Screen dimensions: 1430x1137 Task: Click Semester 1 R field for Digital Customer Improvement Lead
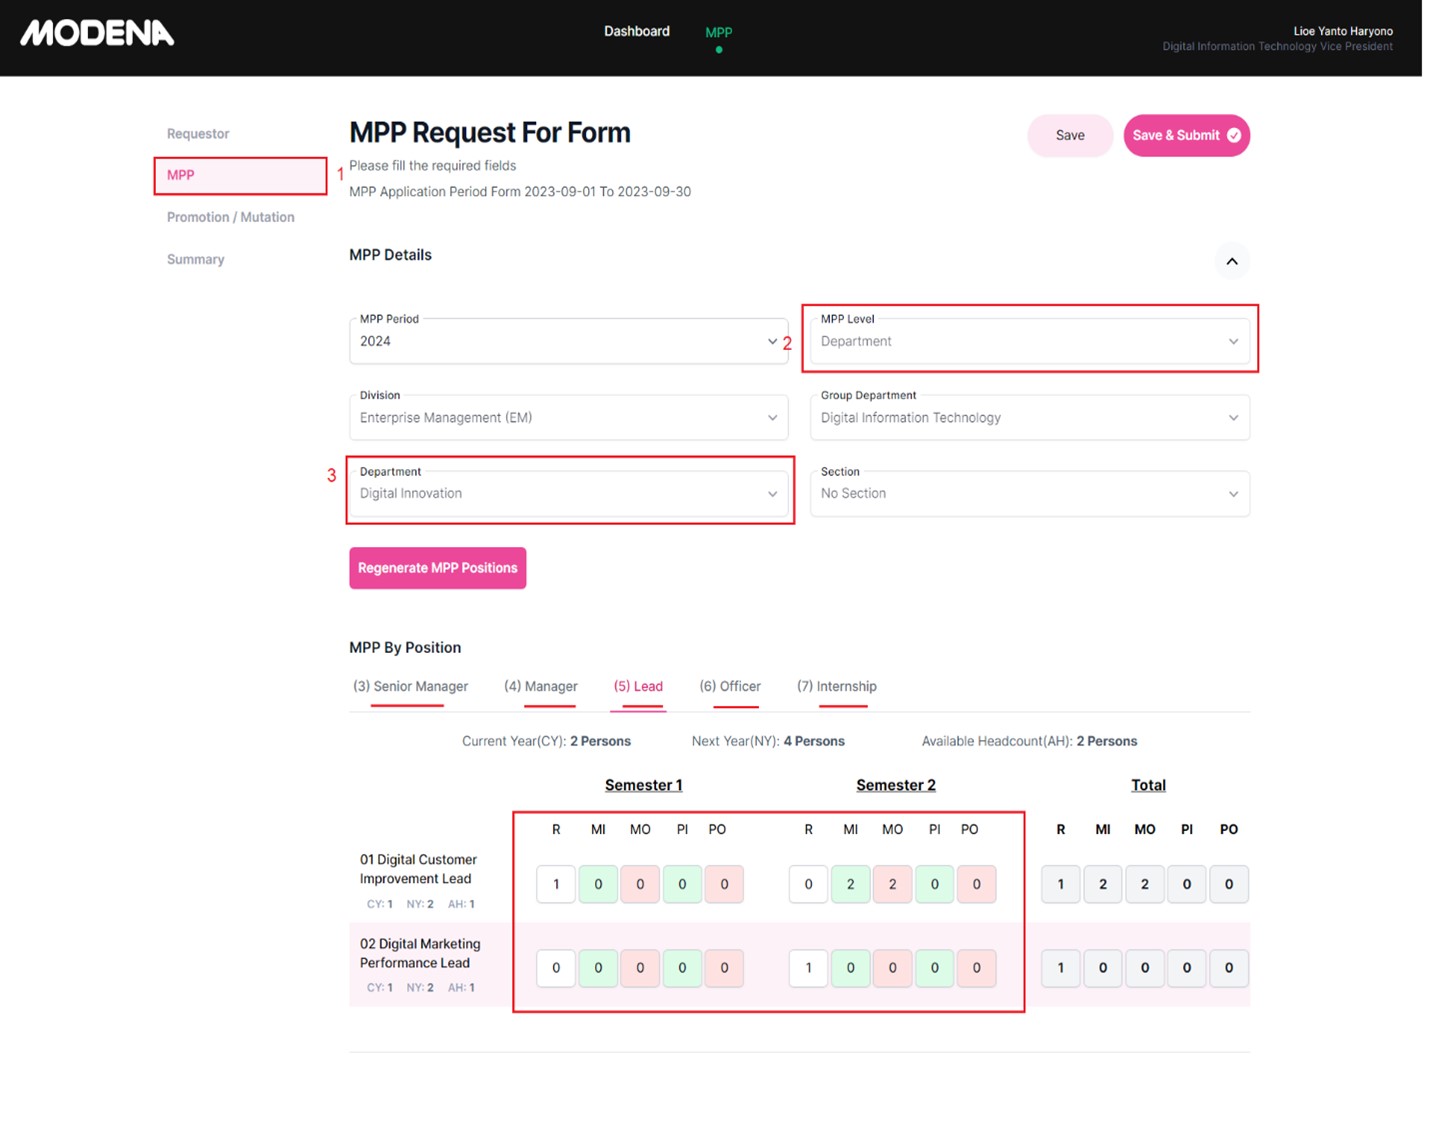[556, 884]
